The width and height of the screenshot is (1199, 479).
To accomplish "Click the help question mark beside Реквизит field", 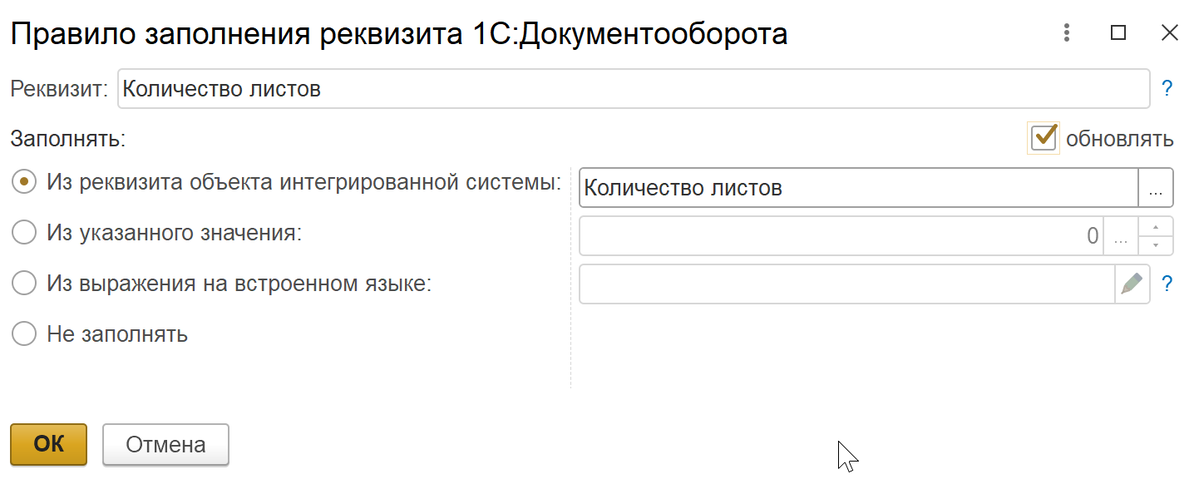I will [x=1166, y=88].
